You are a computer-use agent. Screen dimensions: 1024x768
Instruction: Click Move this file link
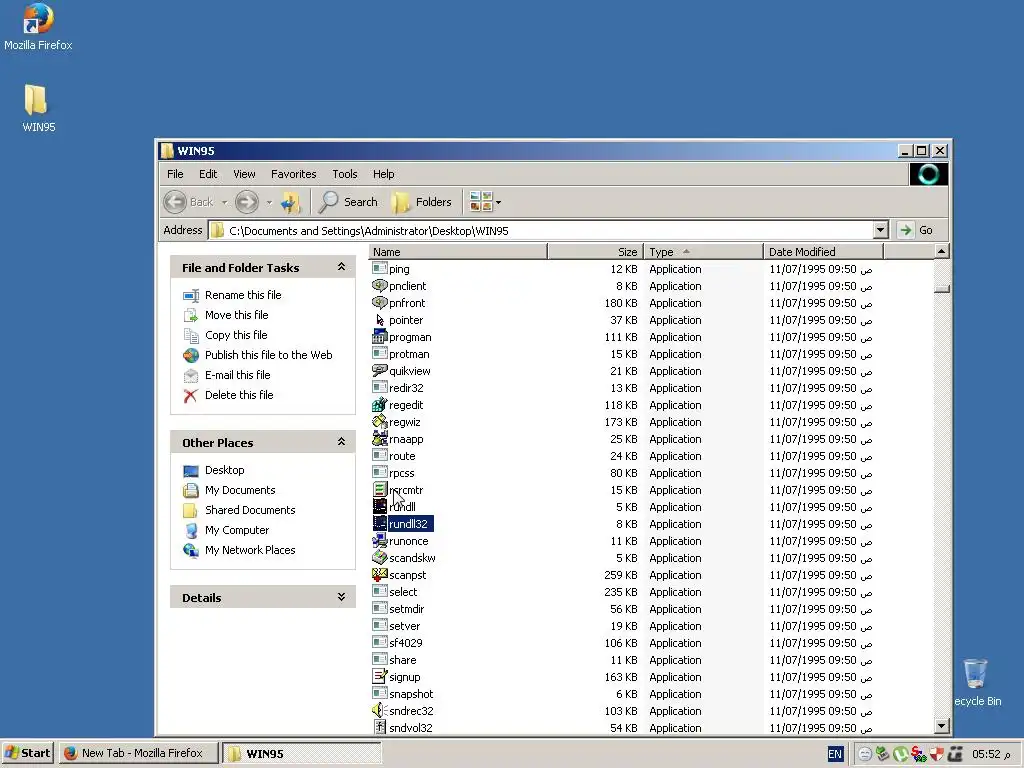coord(236,315)
